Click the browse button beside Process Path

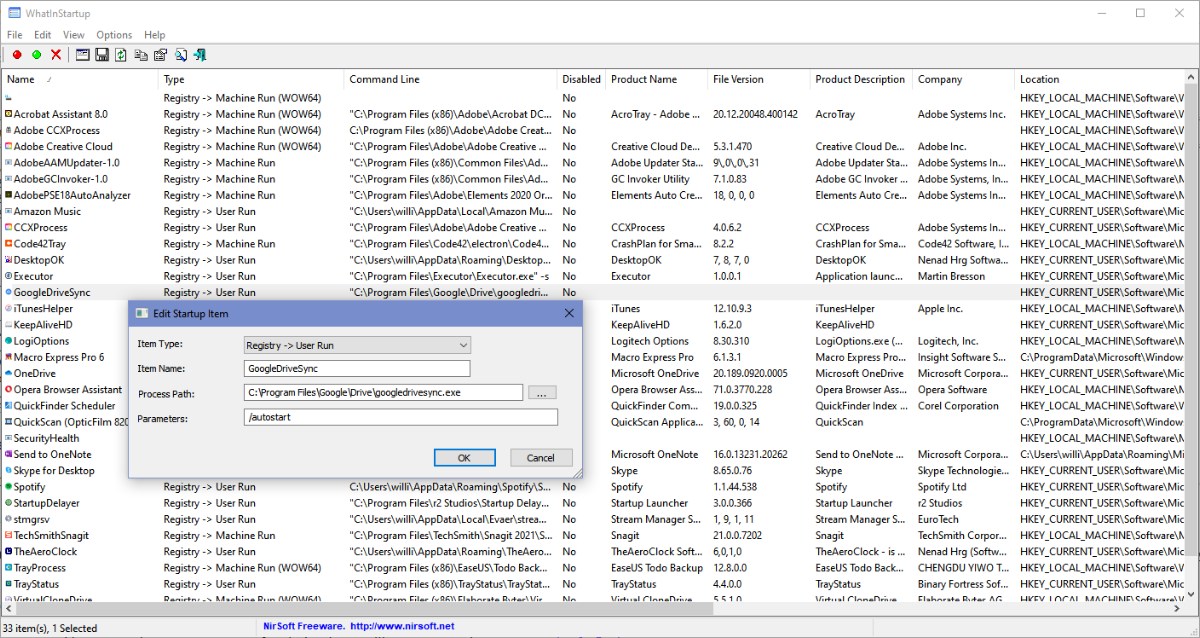click(x=542, y=393)
